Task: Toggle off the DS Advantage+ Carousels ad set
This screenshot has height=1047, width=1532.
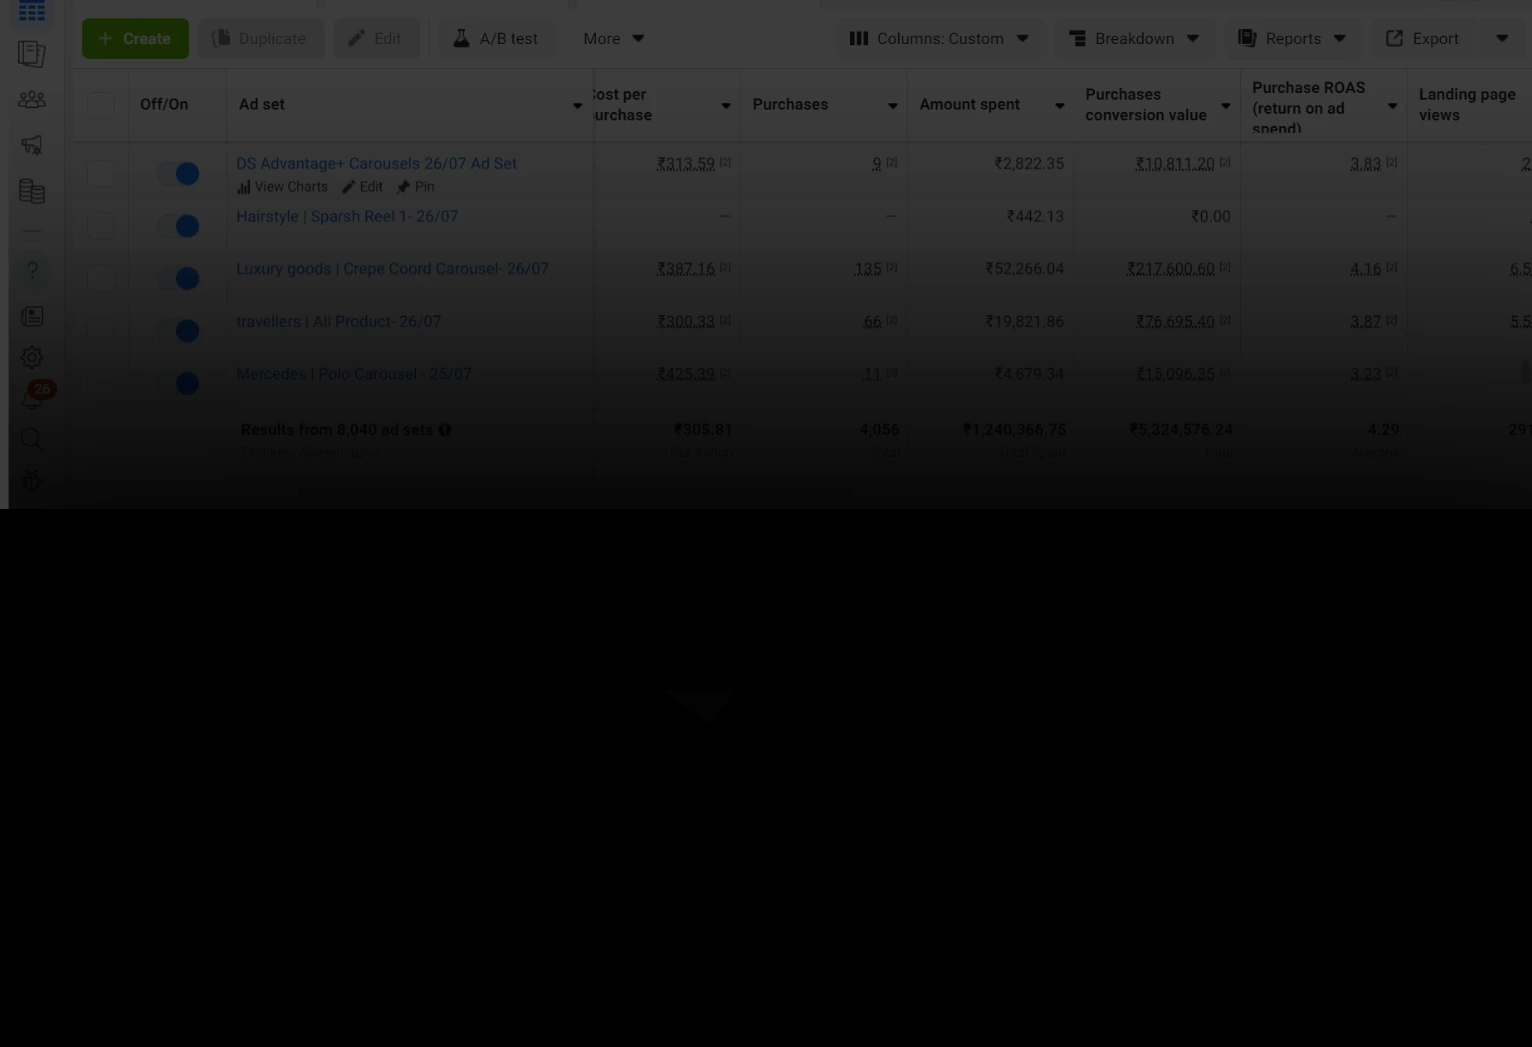Action: pos(179,174)
